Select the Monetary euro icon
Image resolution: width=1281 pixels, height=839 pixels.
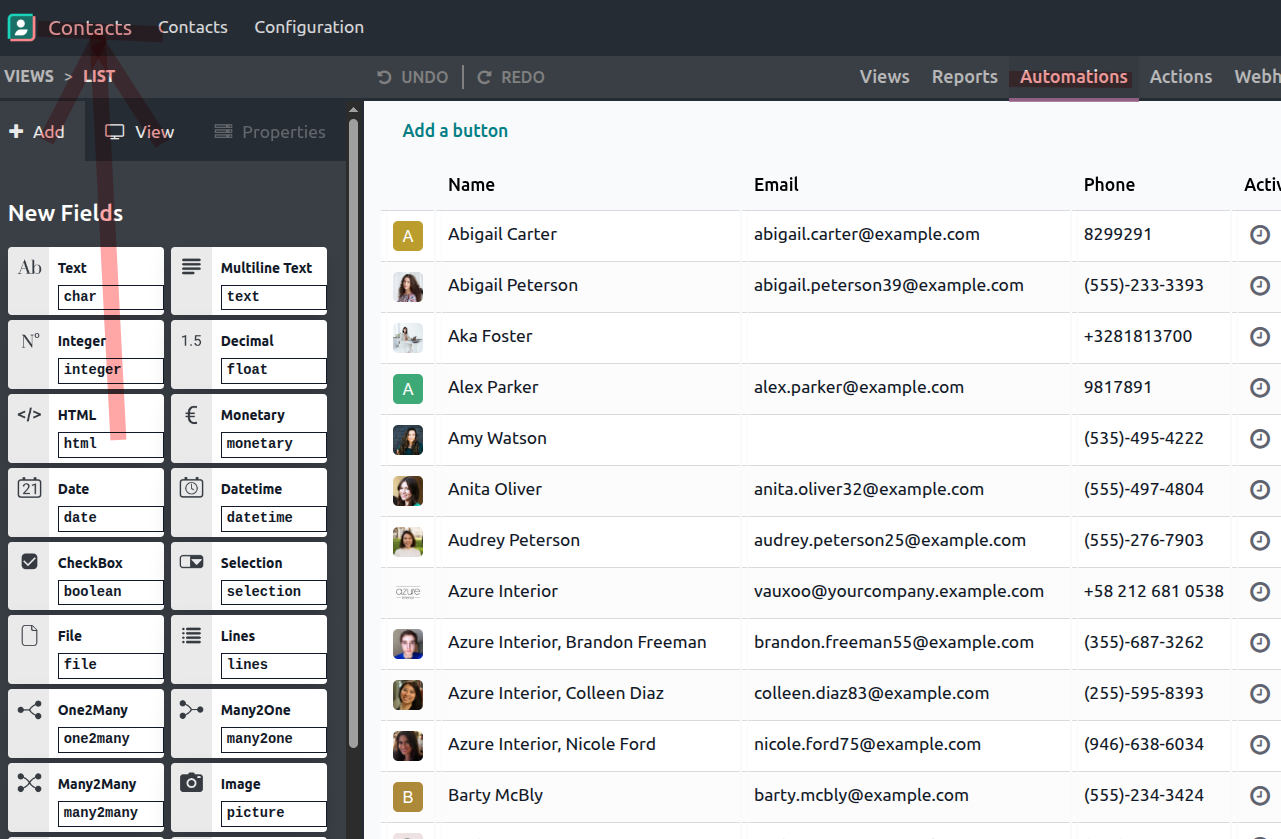coord(191,414)
